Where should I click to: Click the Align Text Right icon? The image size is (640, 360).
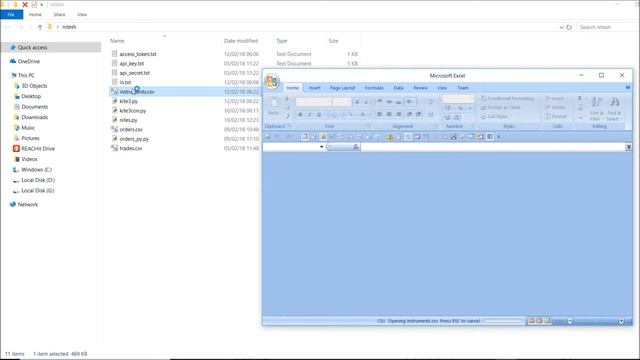point(399,114)
